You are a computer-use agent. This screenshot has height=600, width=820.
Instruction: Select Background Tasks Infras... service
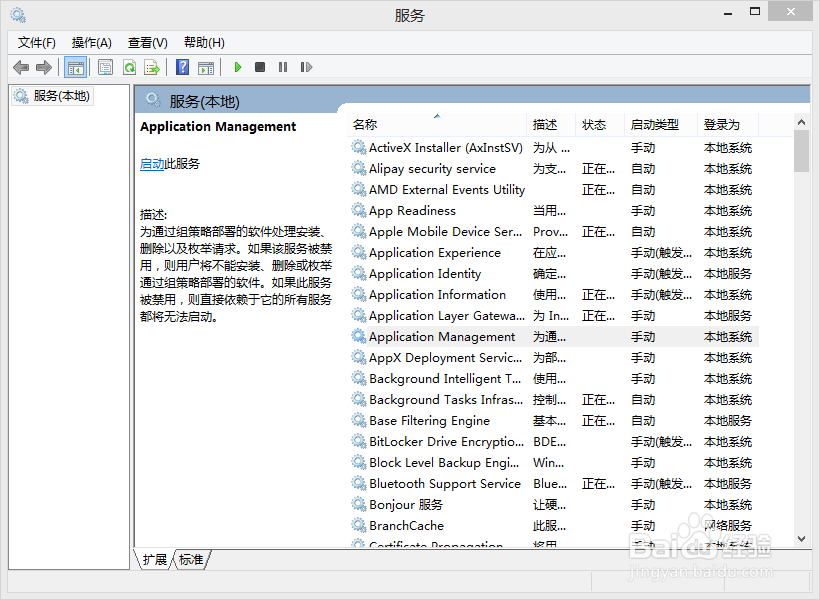pos(553,399)
